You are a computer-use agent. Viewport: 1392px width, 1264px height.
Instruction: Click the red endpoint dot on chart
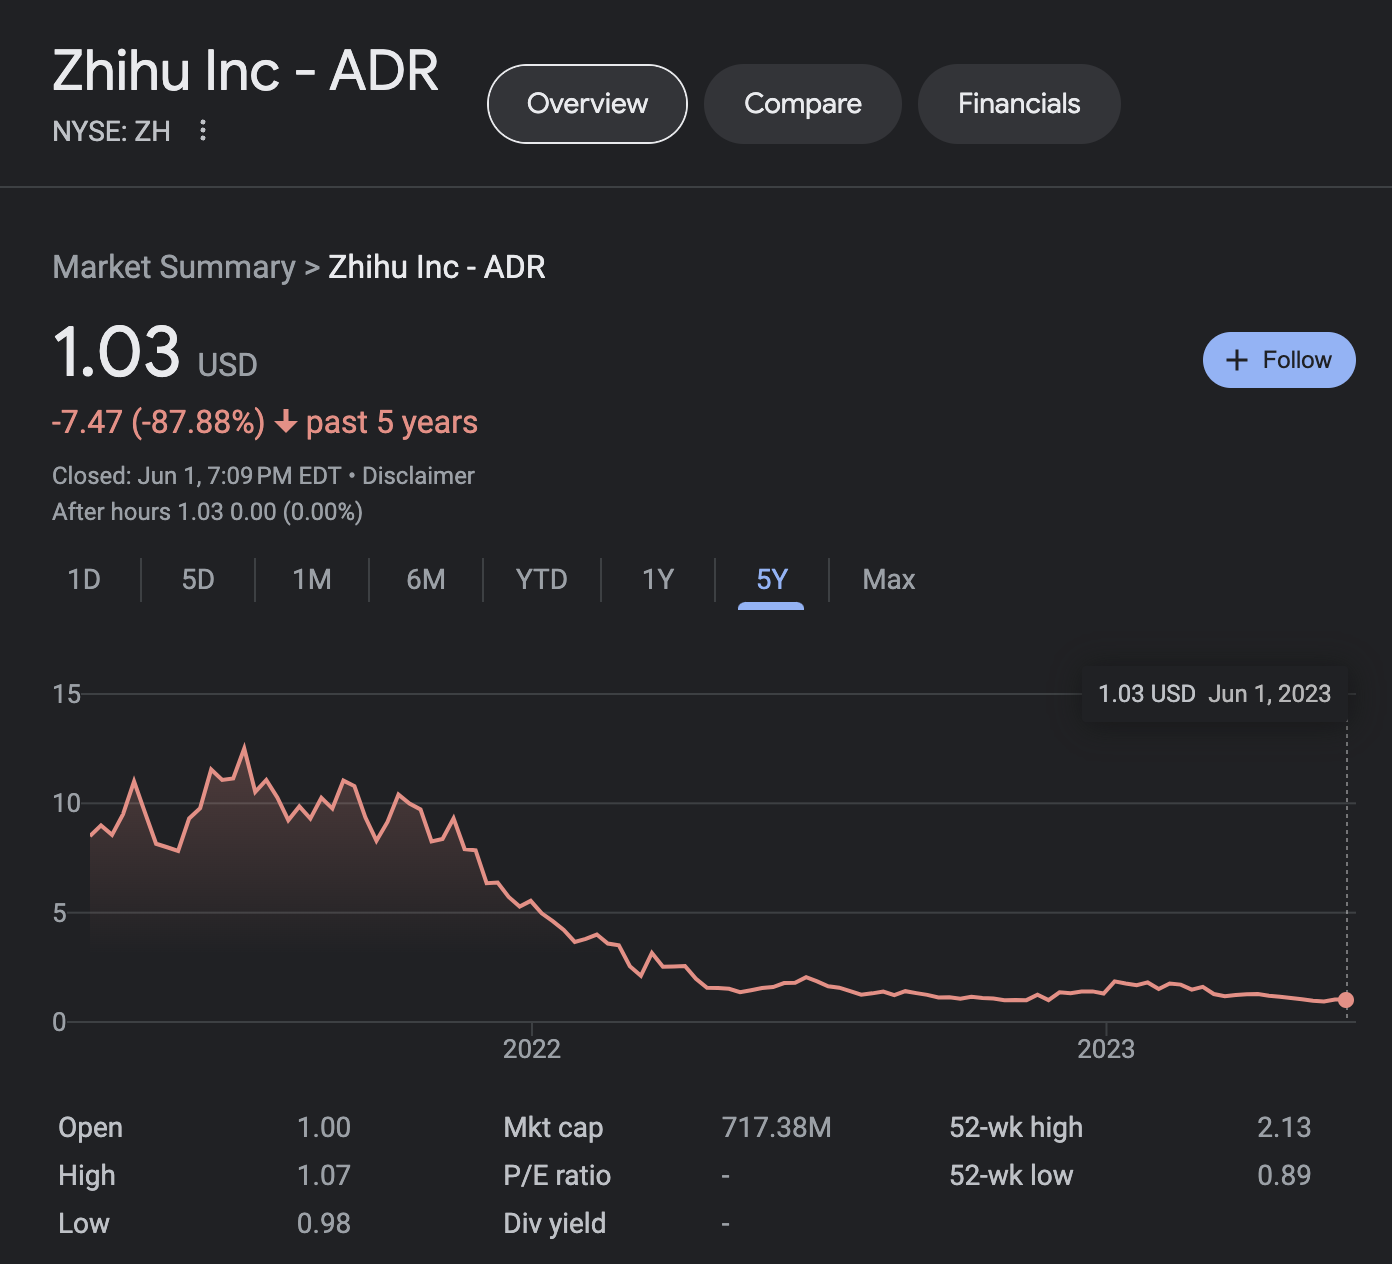click(x=1346, y=1000)
